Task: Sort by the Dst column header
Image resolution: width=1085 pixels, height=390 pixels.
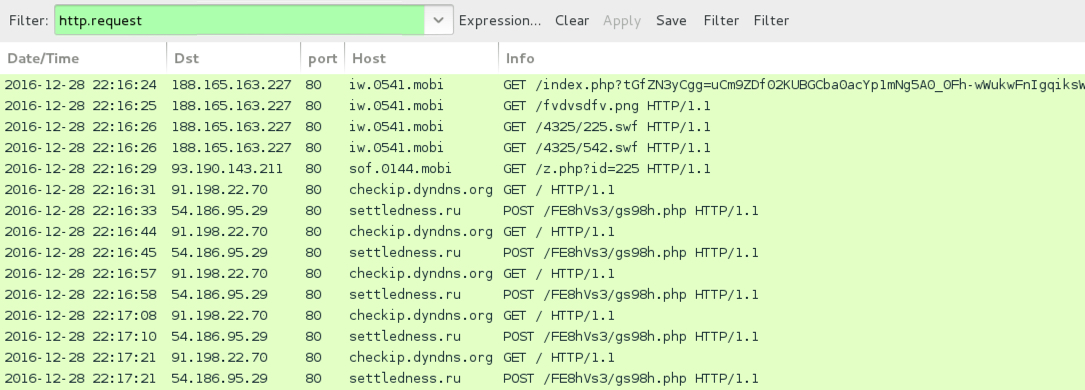Action: 234,59
